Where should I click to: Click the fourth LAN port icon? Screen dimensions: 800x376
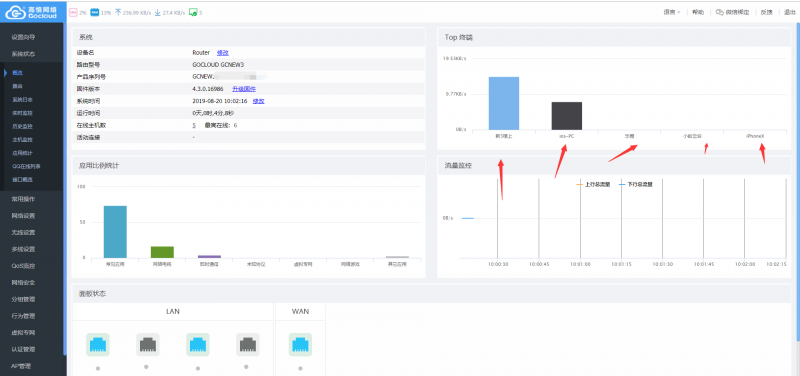tap(248, 344)
